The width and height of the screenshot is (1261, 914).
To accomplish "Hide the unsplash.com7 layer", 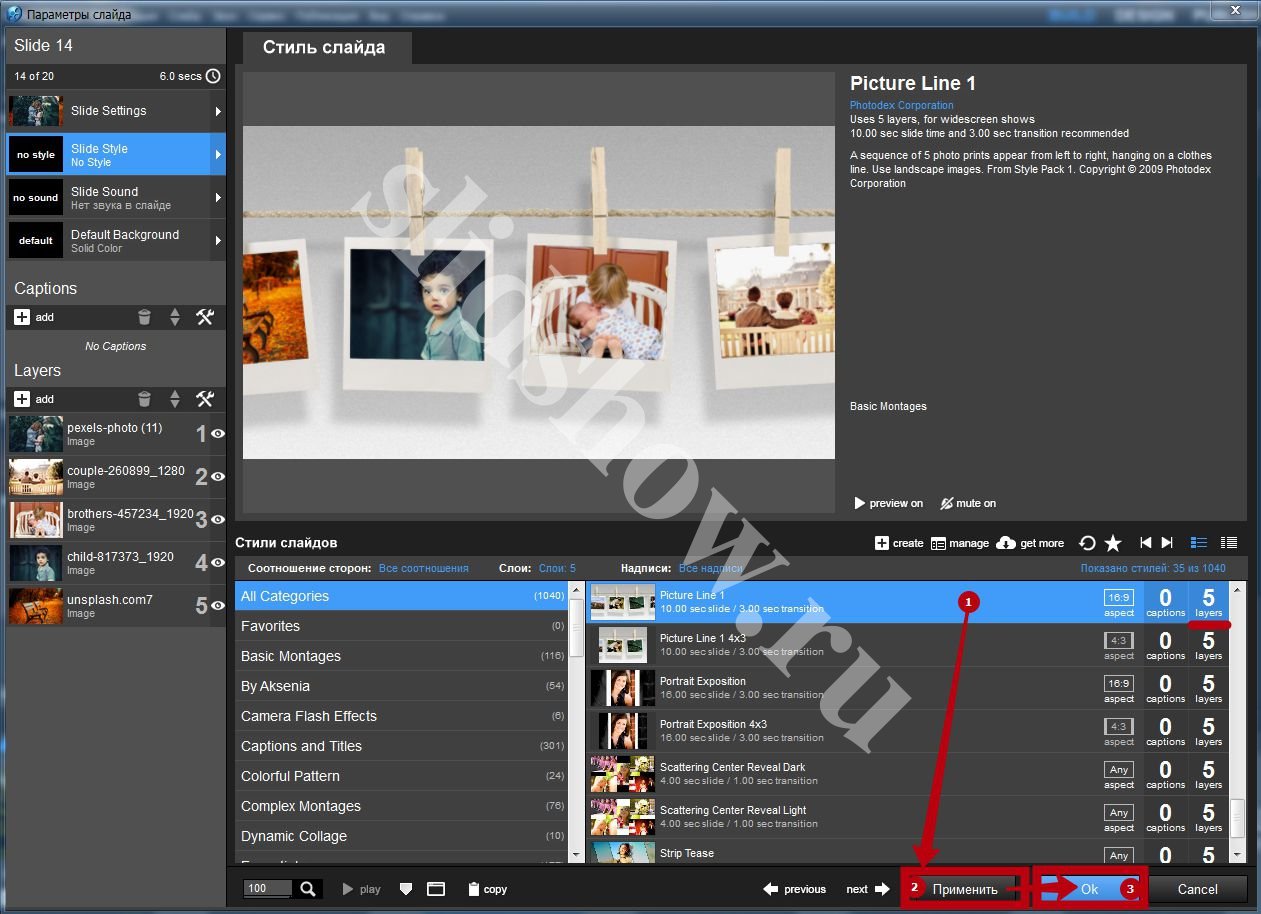I will [x=217, y=606].
